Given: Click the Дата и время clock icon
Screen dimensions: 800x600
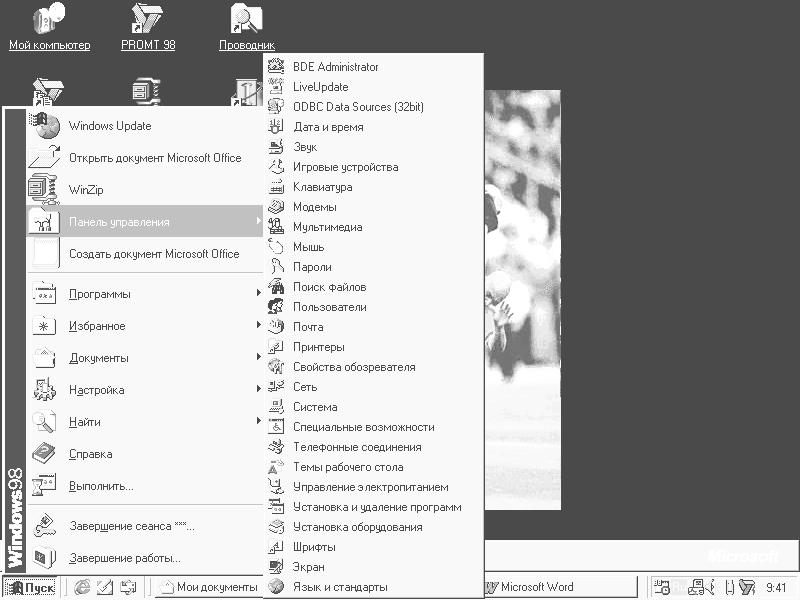Looking at the screenshot, I should (x=276, y=127).
